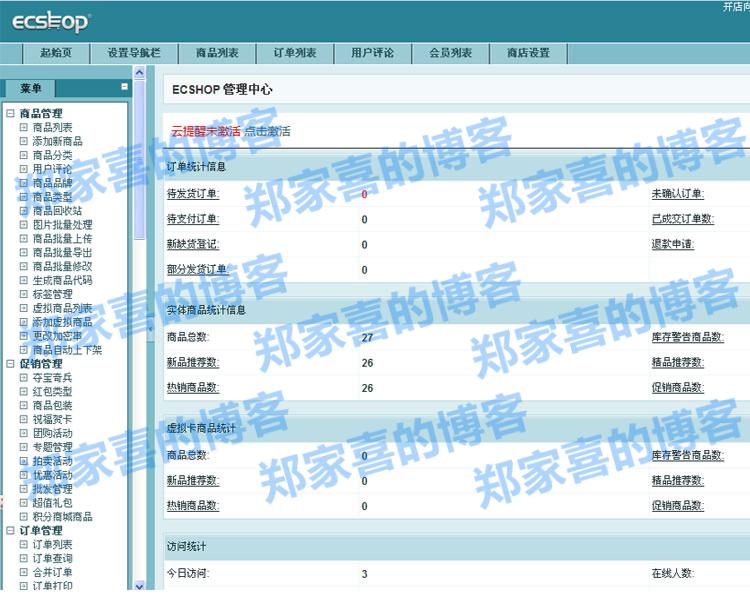Click the sidebar scrollbar down arrow
The image size is (750, 606).
pyautogui.click(x=139, y=585)
